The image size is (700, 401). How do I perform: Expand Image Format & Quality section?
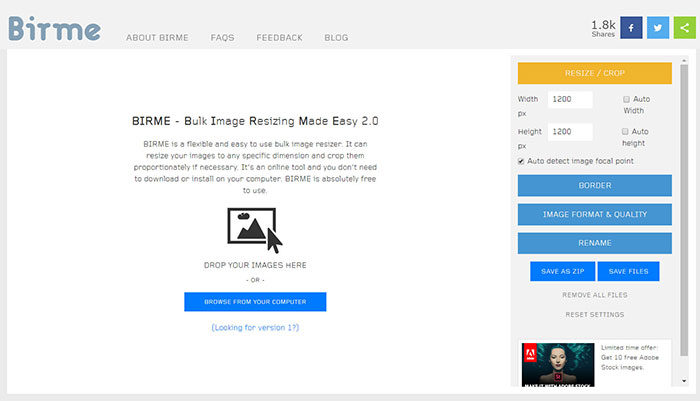[x=595, y=214]
